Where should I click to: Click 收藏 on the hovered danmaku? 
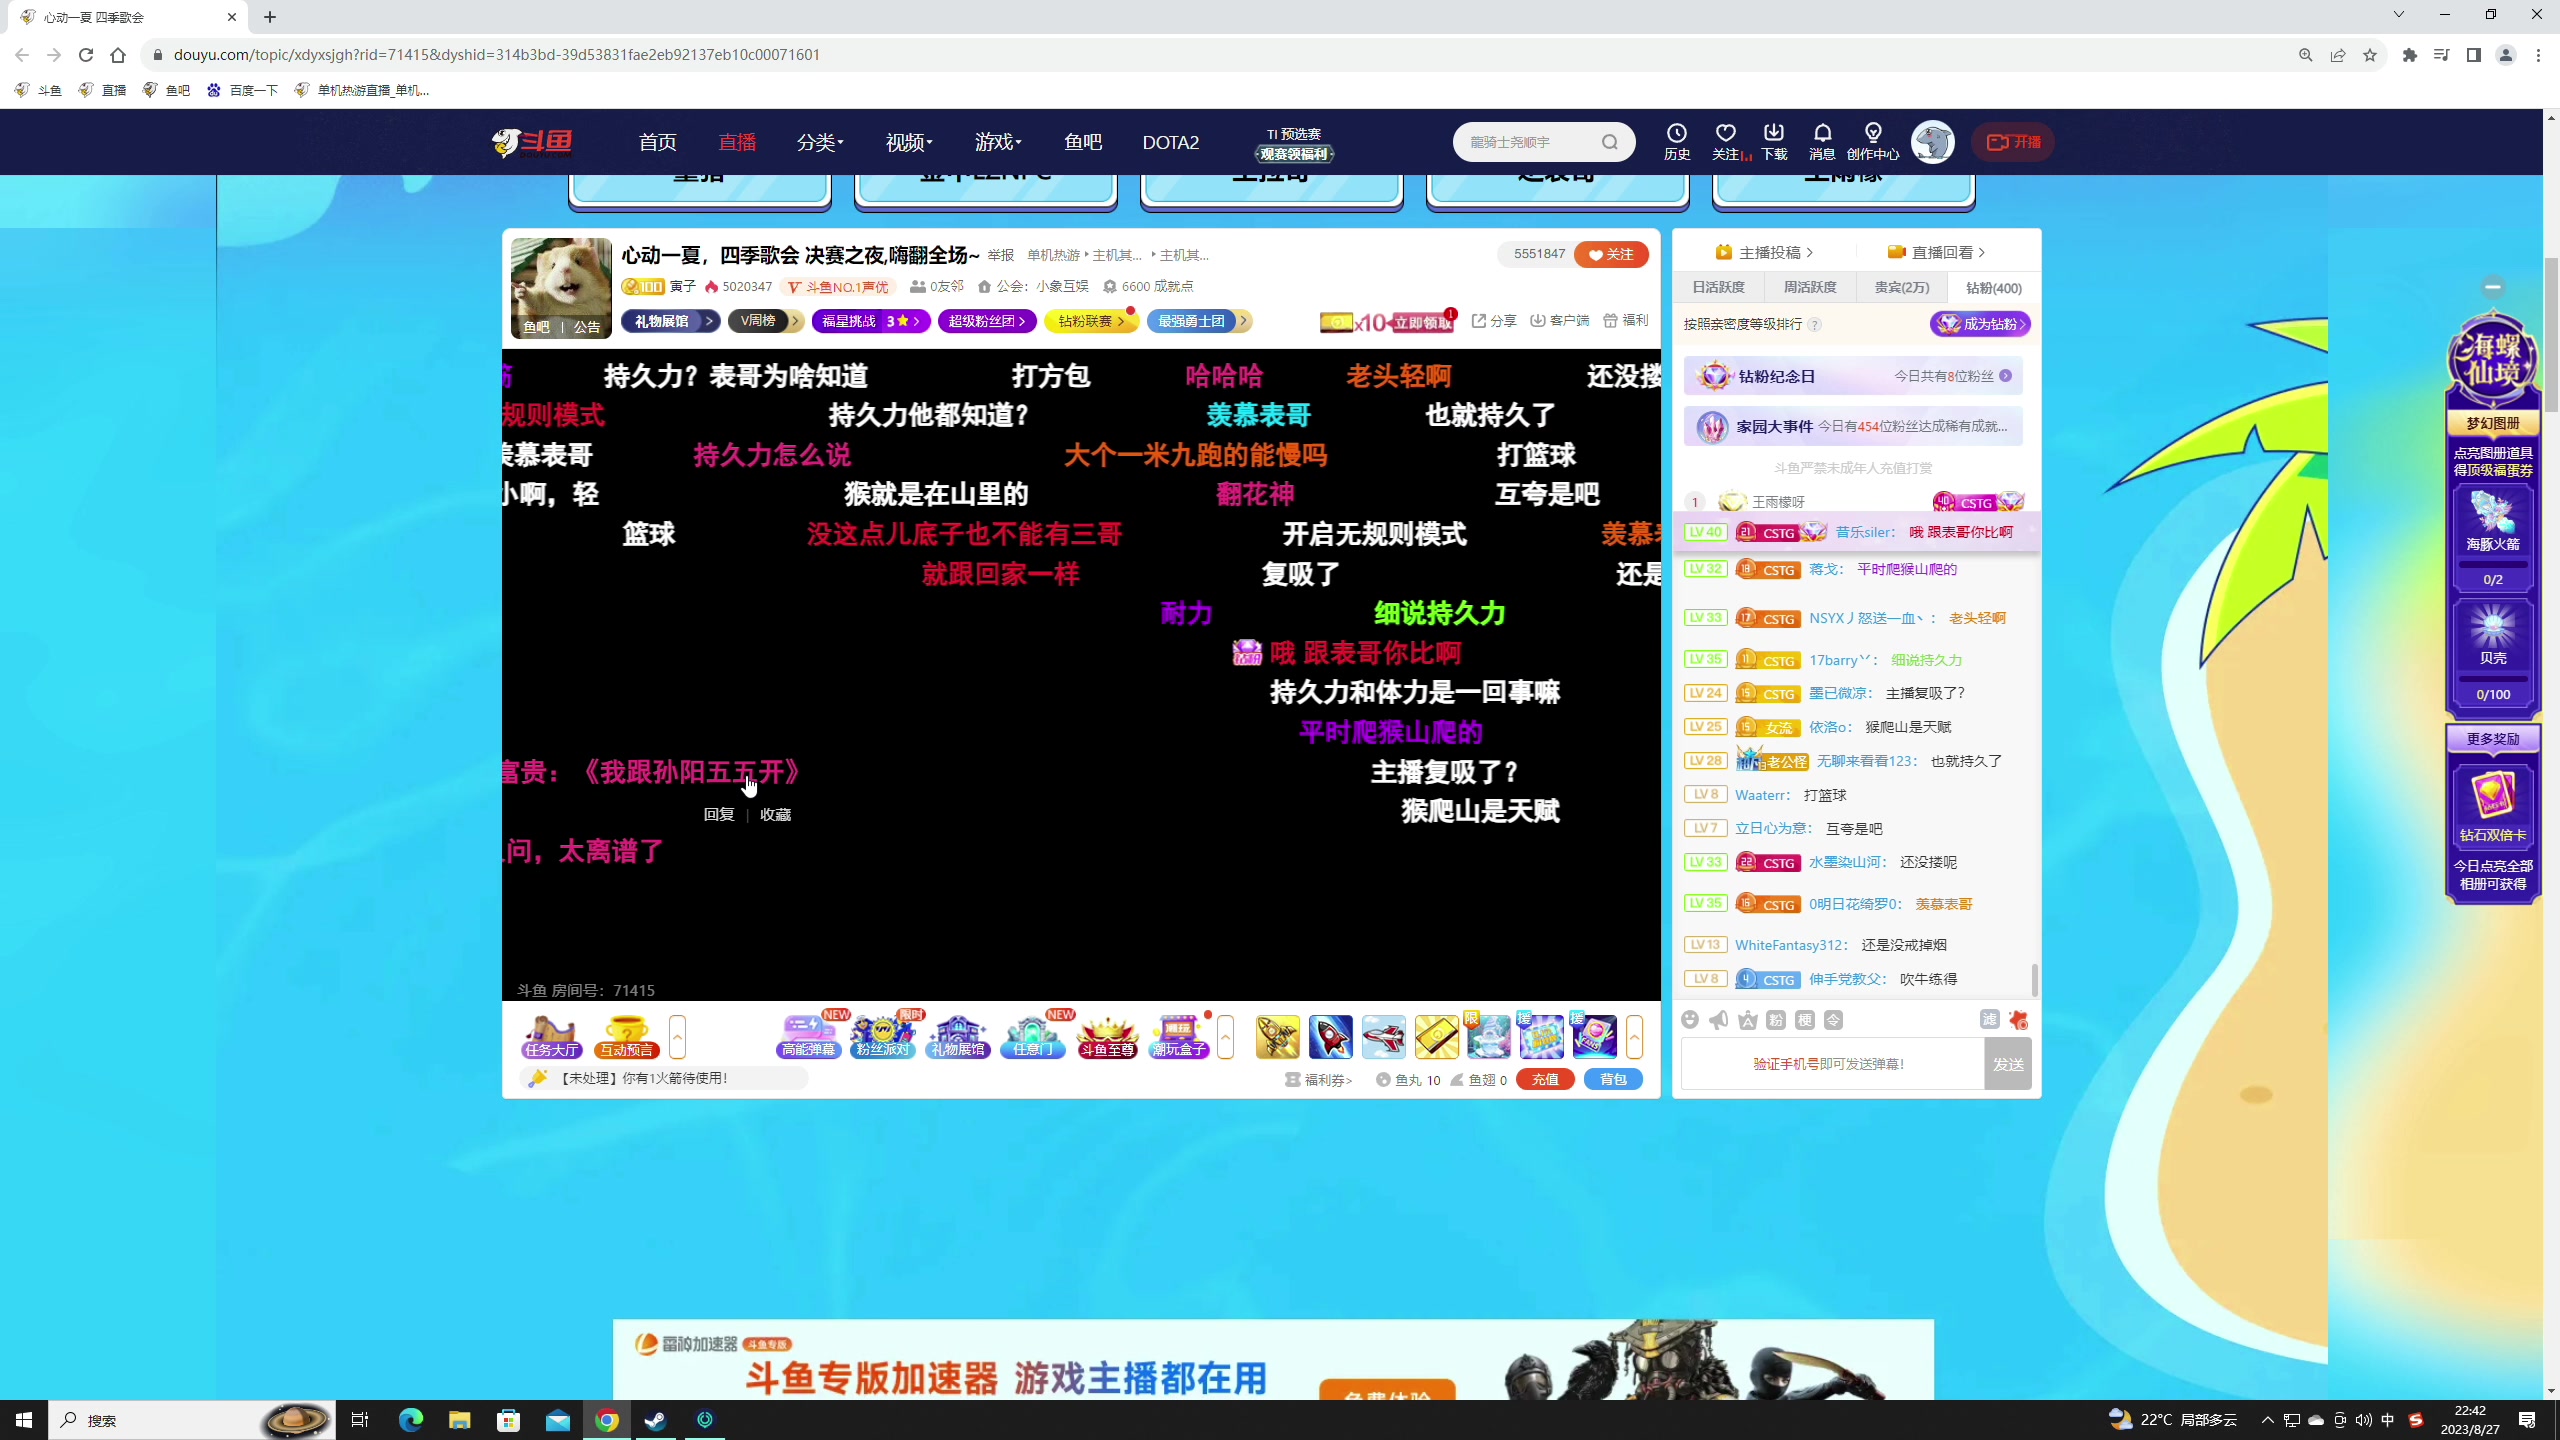click(775, 815)
